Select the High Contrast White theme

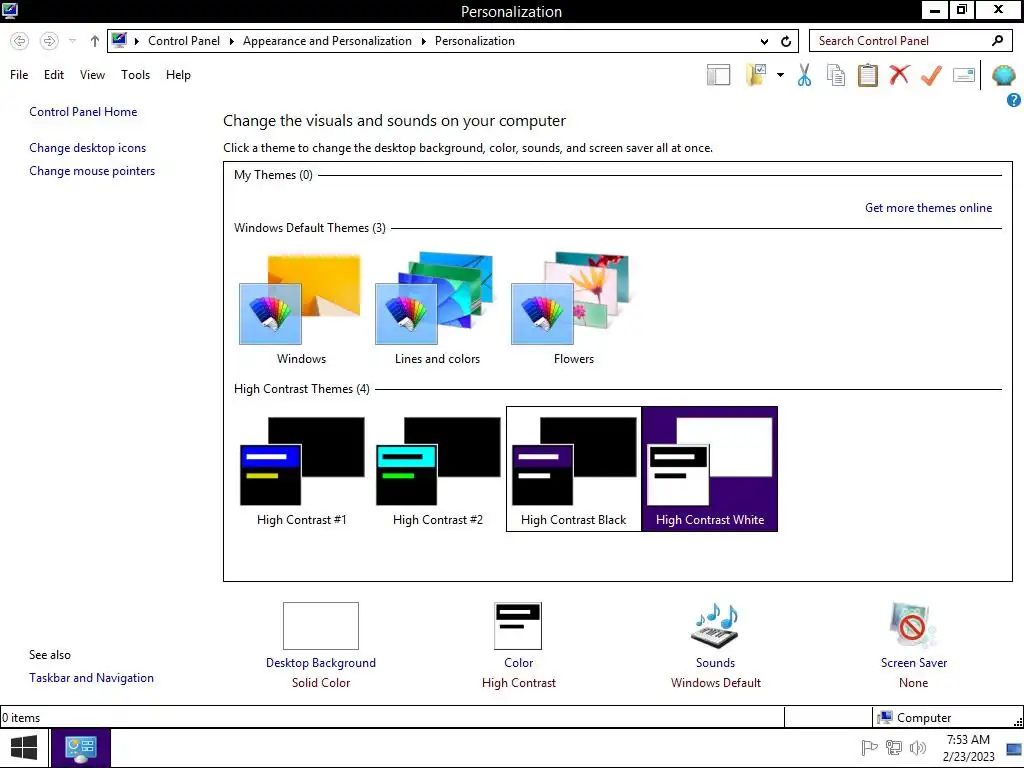710,470
